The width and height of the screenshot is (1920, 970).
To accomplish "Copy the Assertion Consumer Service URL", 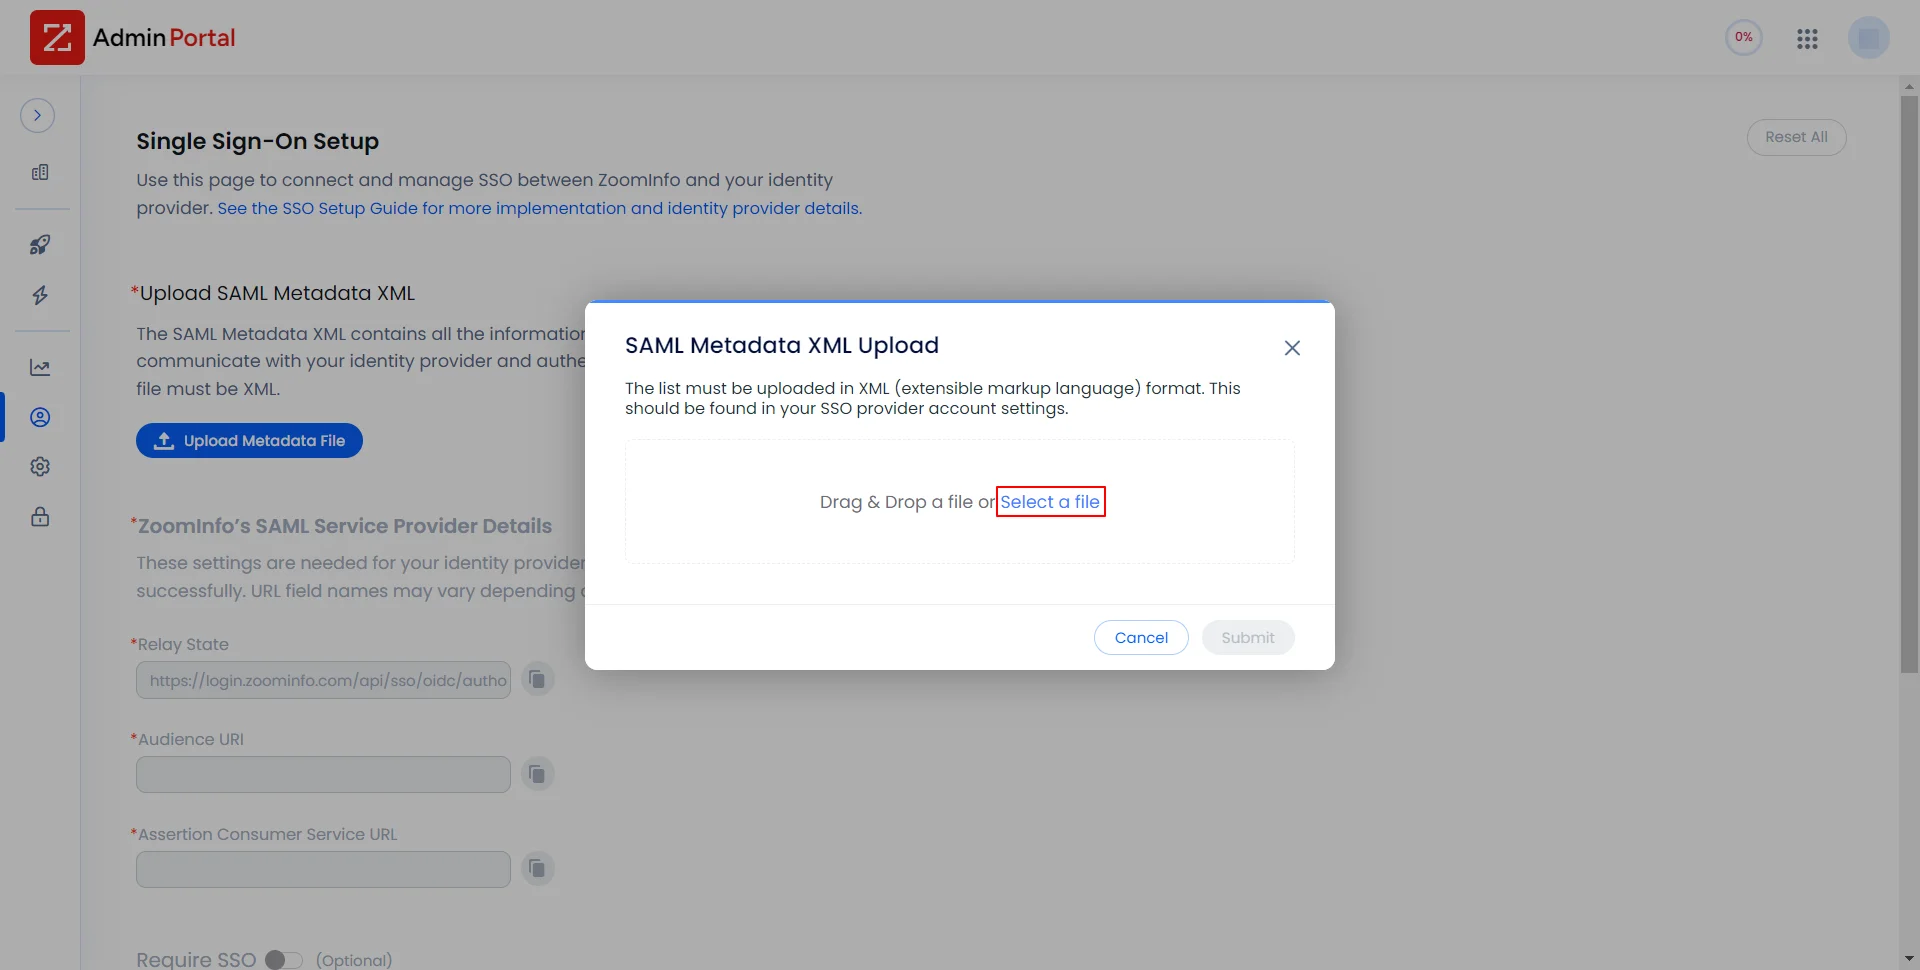I will pos(537,869).
